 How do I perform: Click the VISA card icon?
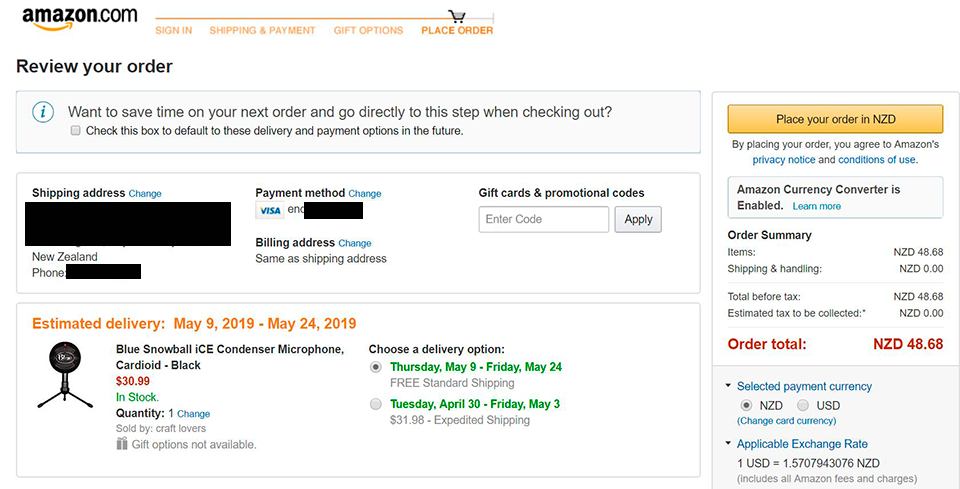pyautogui.click(x=269, y=211)
